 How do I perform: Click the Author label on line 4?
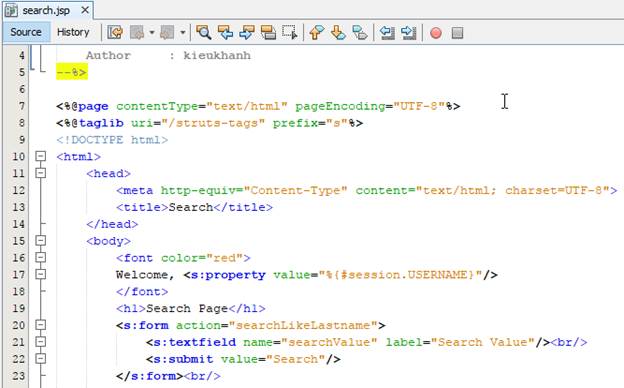(108, 55)
